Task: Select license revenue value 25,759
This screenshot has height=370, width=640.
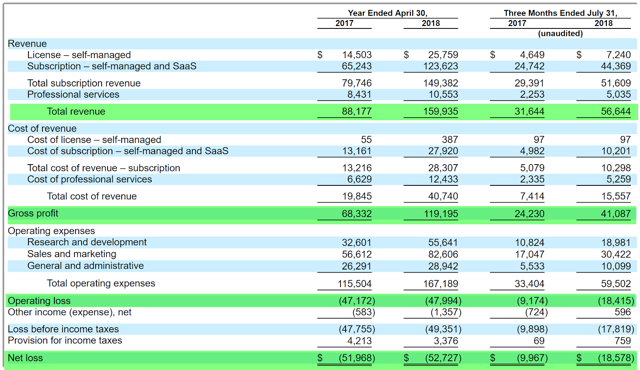Action: point(443,55)
